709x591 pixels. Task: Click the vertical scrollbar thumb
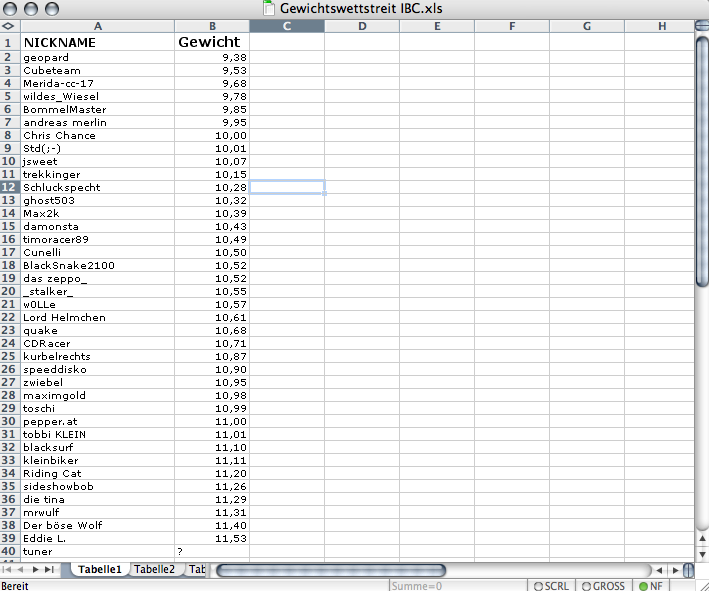701,162
